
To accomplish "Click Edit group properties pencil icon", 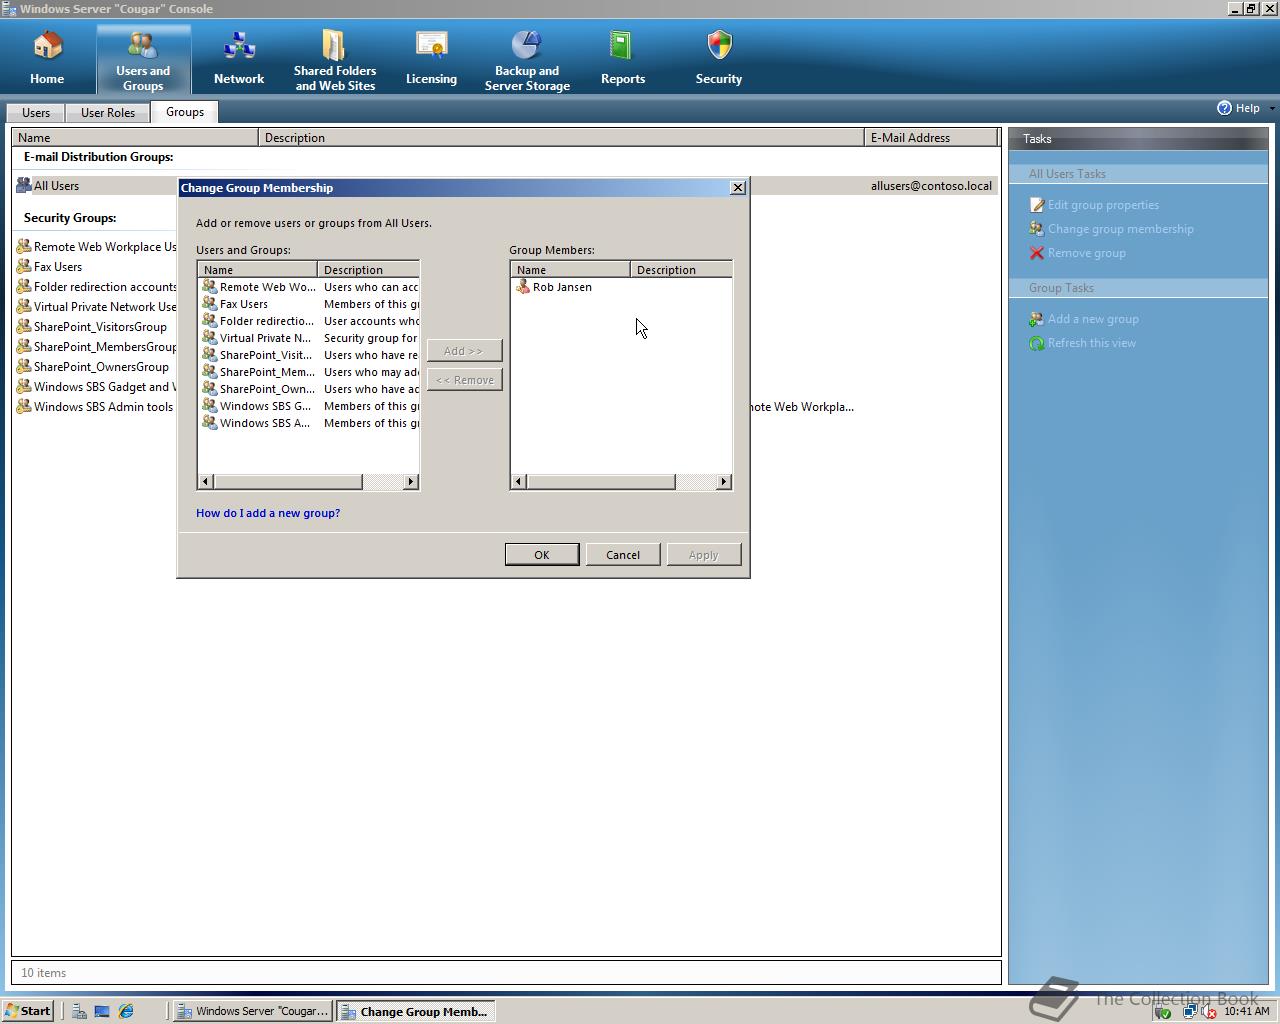I will (x=1037, y=205).
